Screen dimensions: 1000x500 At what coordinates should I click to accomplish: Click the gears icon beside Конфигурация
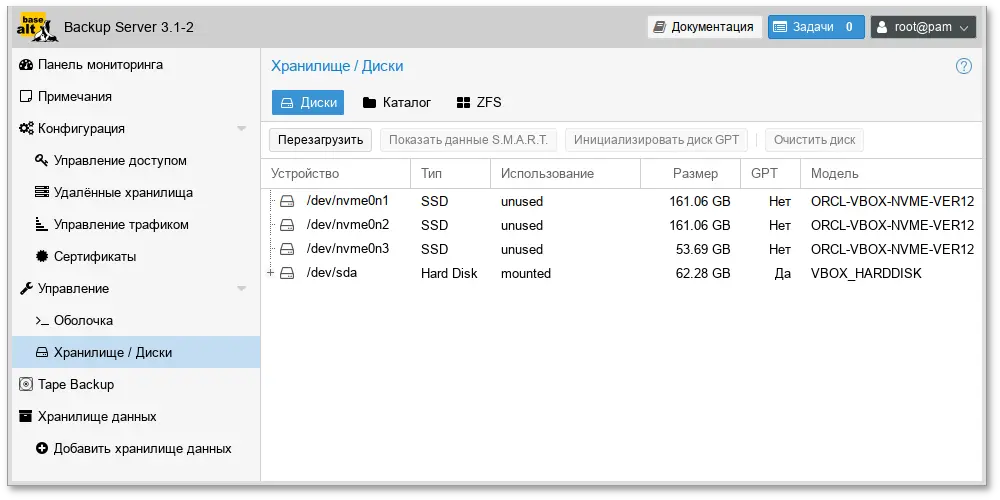click(x=26, y=129)
